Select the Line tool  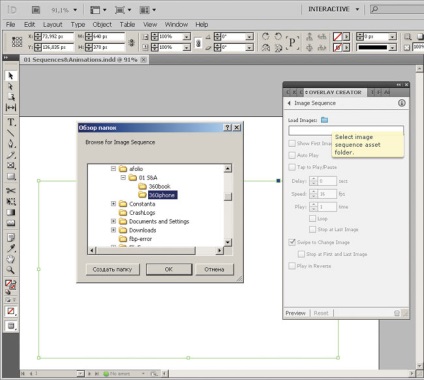pyautogui.click(x=11, y=133)
